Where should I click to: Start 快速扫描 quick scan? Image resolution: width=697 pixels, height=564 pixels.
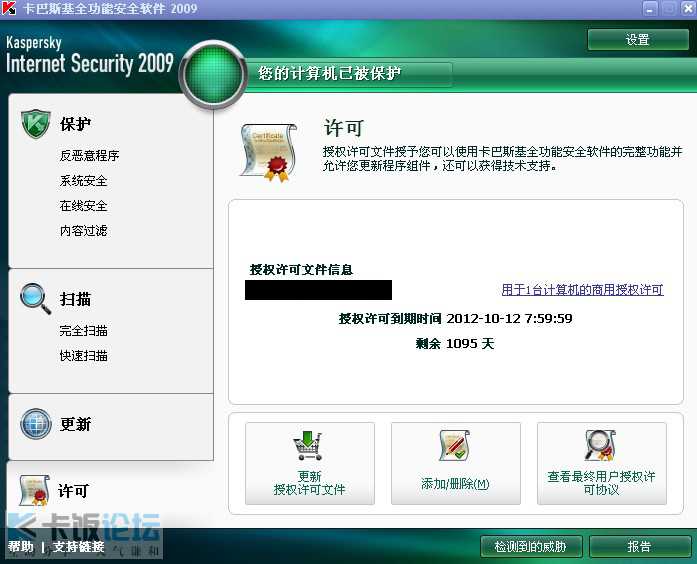(x=83, y=355)
